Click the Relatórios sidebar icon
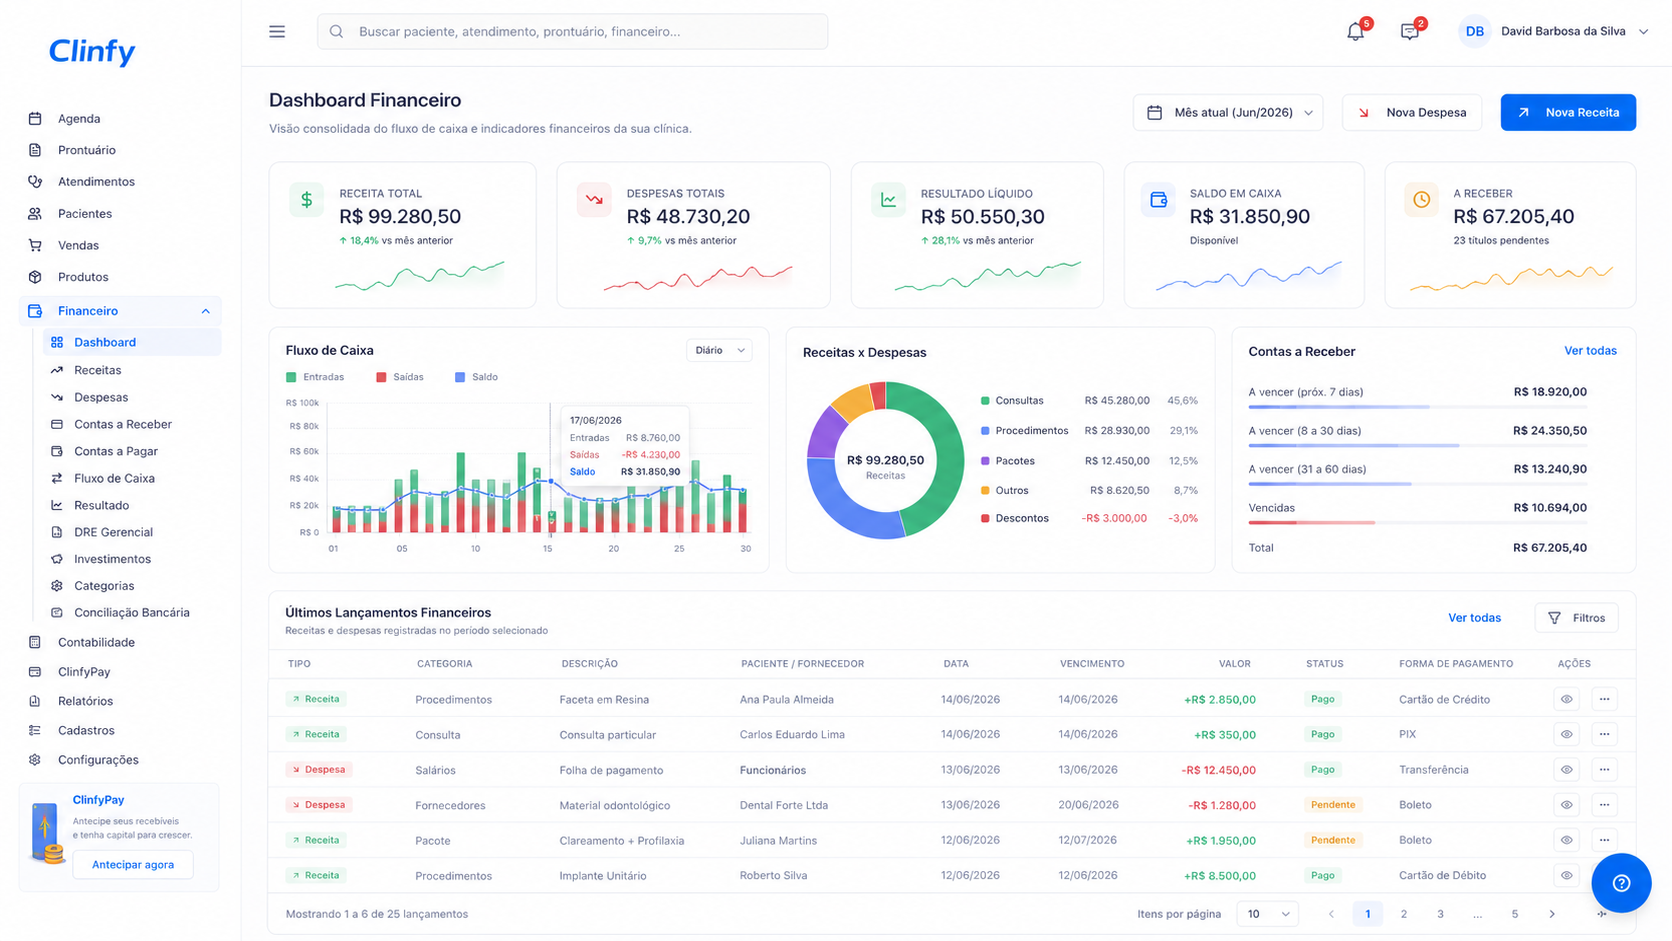This screenshot has width=1672, height=941. [x=35, y=701]
